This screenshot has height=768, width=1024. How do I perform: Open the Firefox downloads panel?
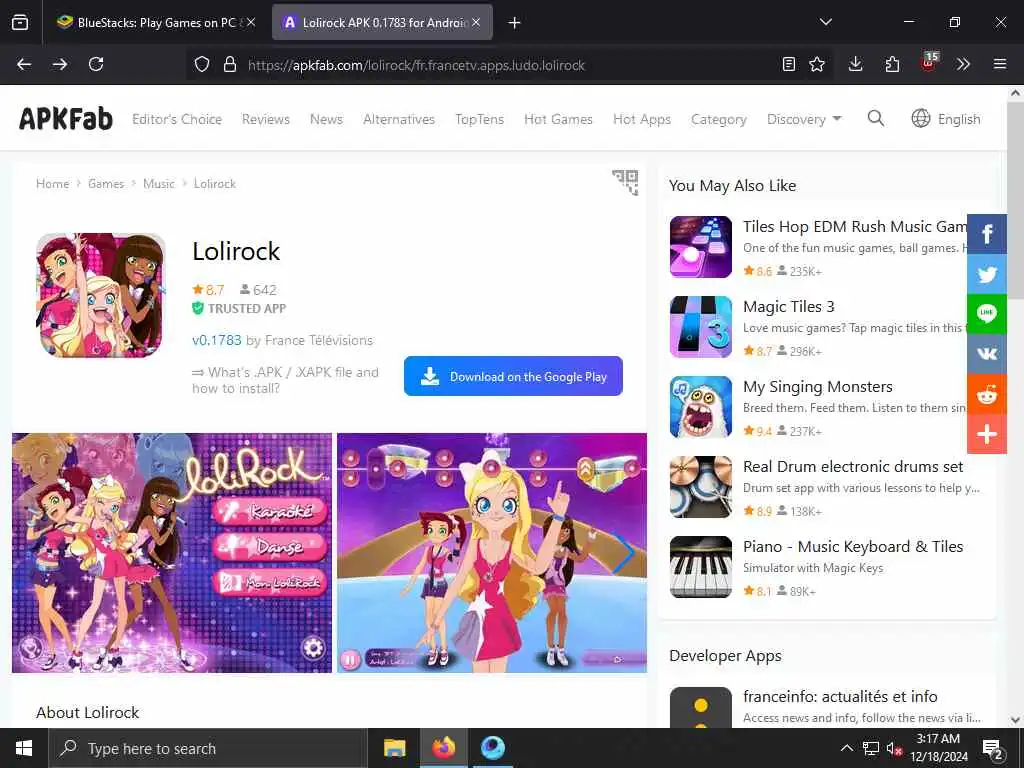click(856, 64)
